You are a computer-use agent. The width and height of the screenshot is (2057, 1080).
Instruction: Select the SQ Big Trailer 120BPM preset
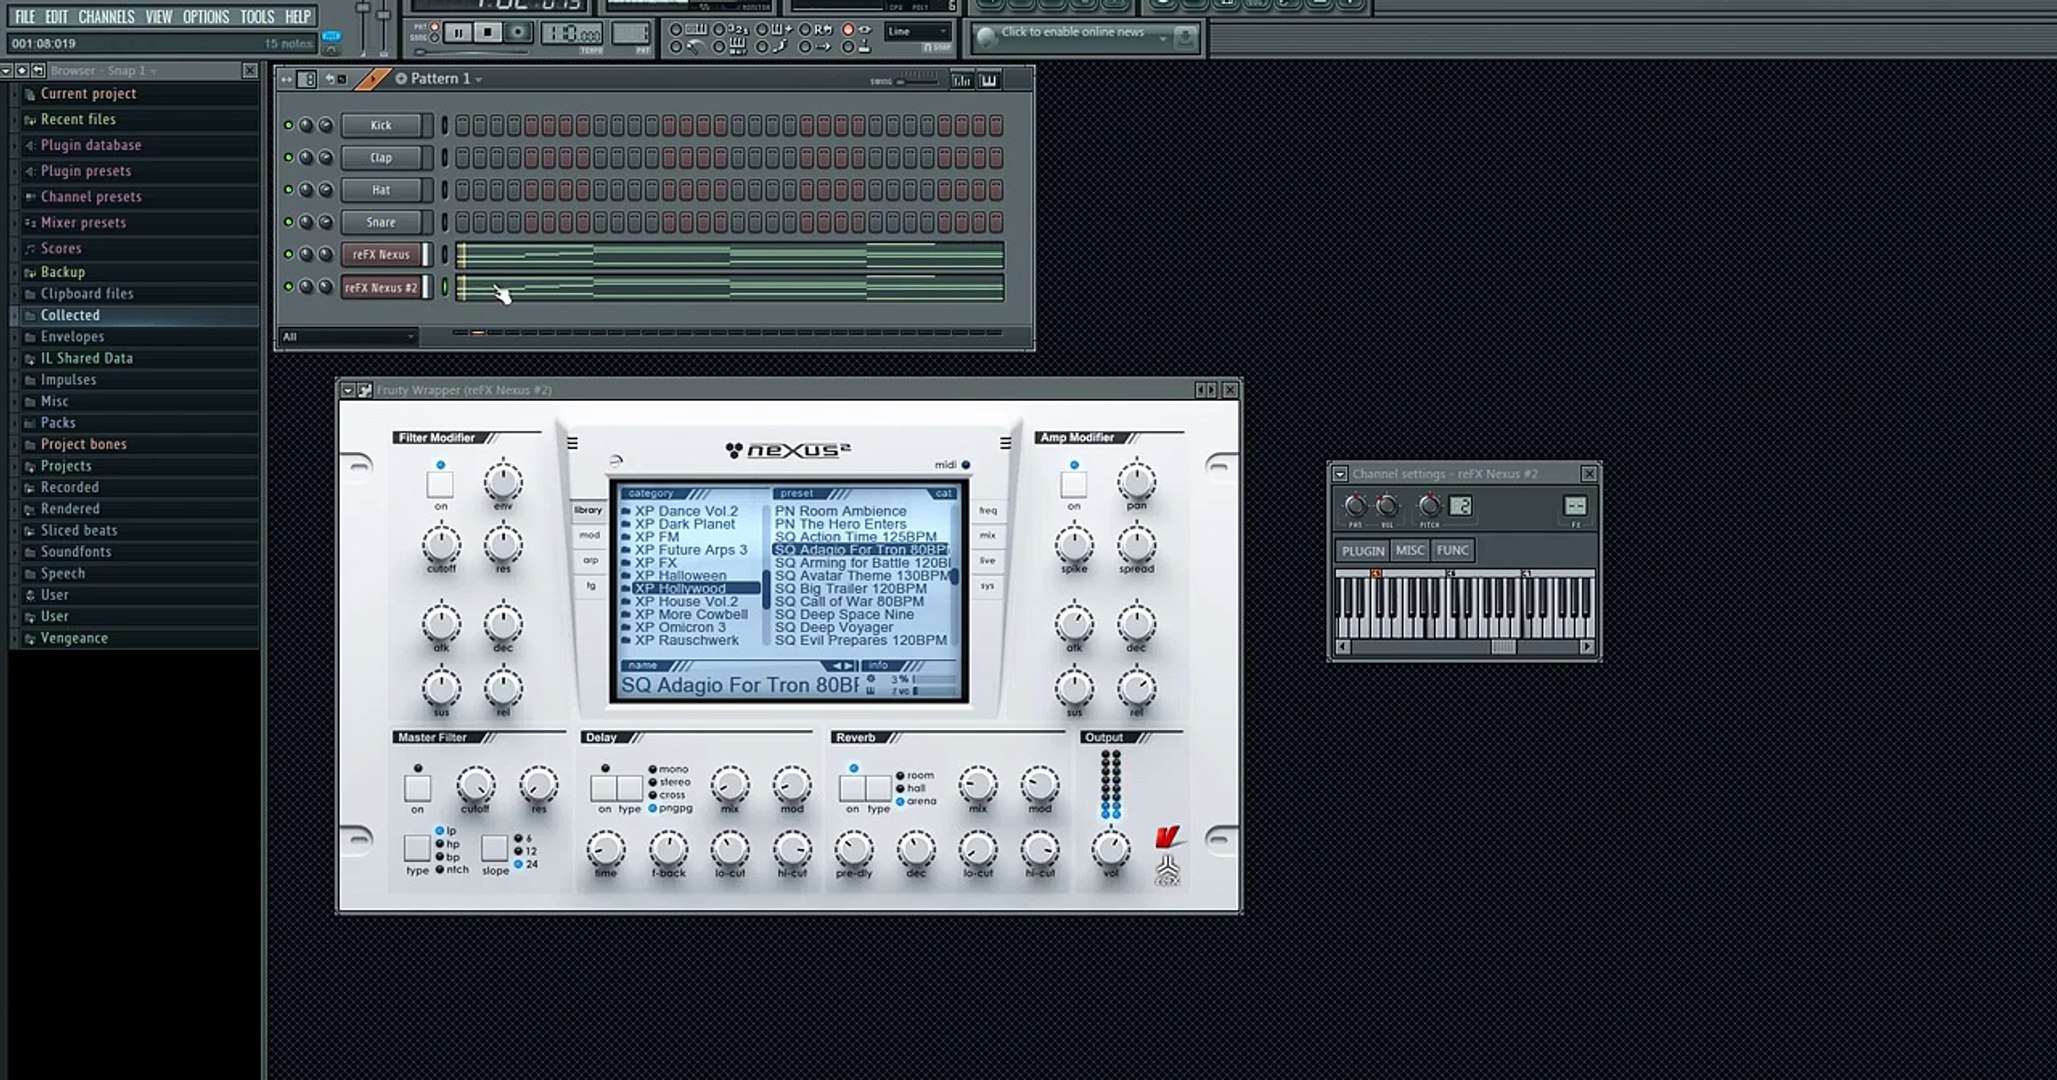pyautogui.click(x=850, y=589)
